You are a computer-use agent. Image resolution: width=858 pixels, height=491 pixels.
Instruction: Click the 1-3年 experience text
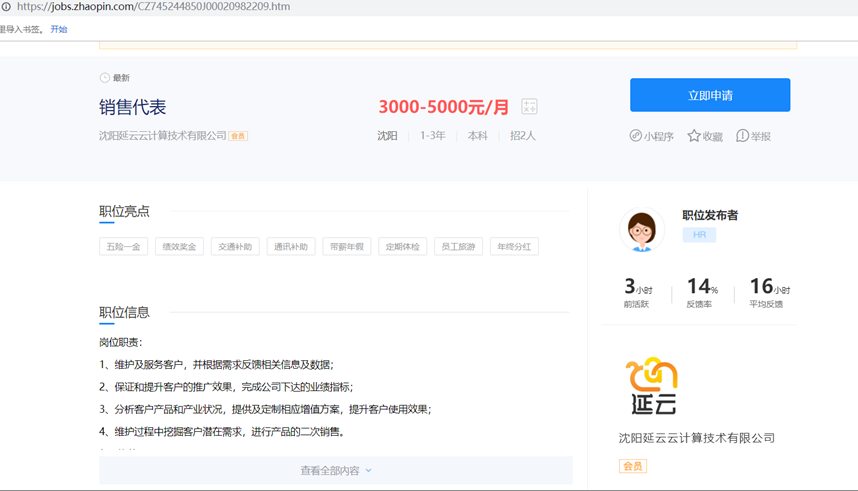[x=432, y=136]
